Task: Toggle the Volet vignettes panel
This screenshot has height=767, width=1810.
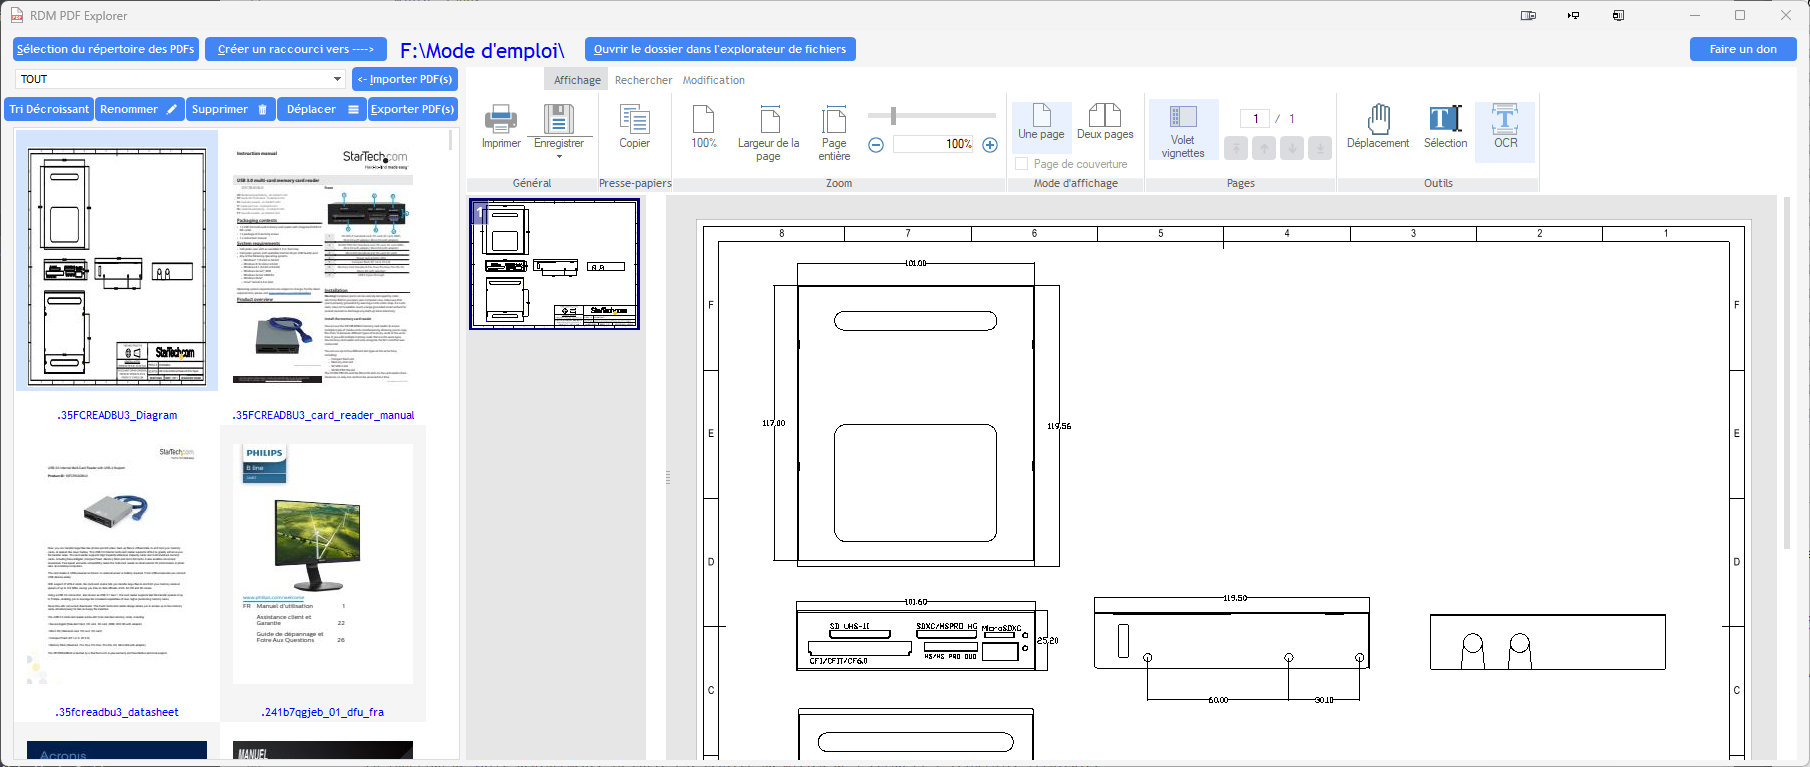Action: [x=1183, y=130]
